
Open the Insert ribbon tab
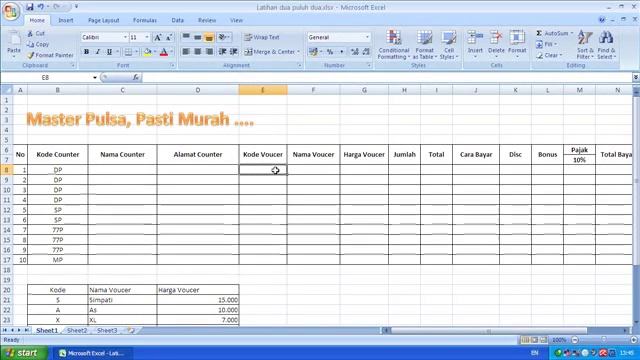pyautogui.click(x=66, y=20)
